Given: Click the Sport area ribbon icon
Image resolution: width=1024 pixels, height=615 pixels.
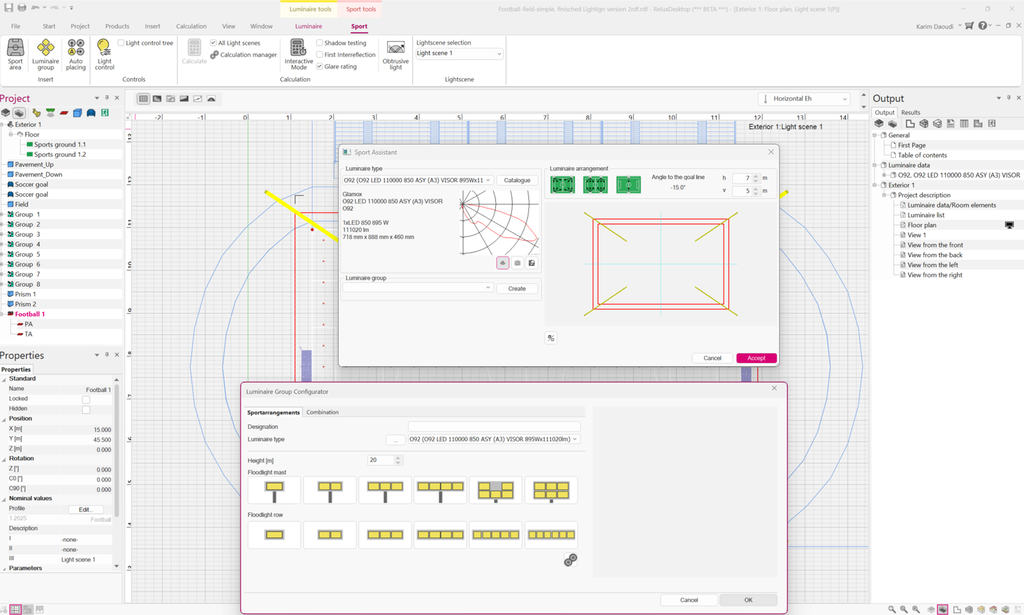Looking at the screenshot, I should (x=15, y=52).
